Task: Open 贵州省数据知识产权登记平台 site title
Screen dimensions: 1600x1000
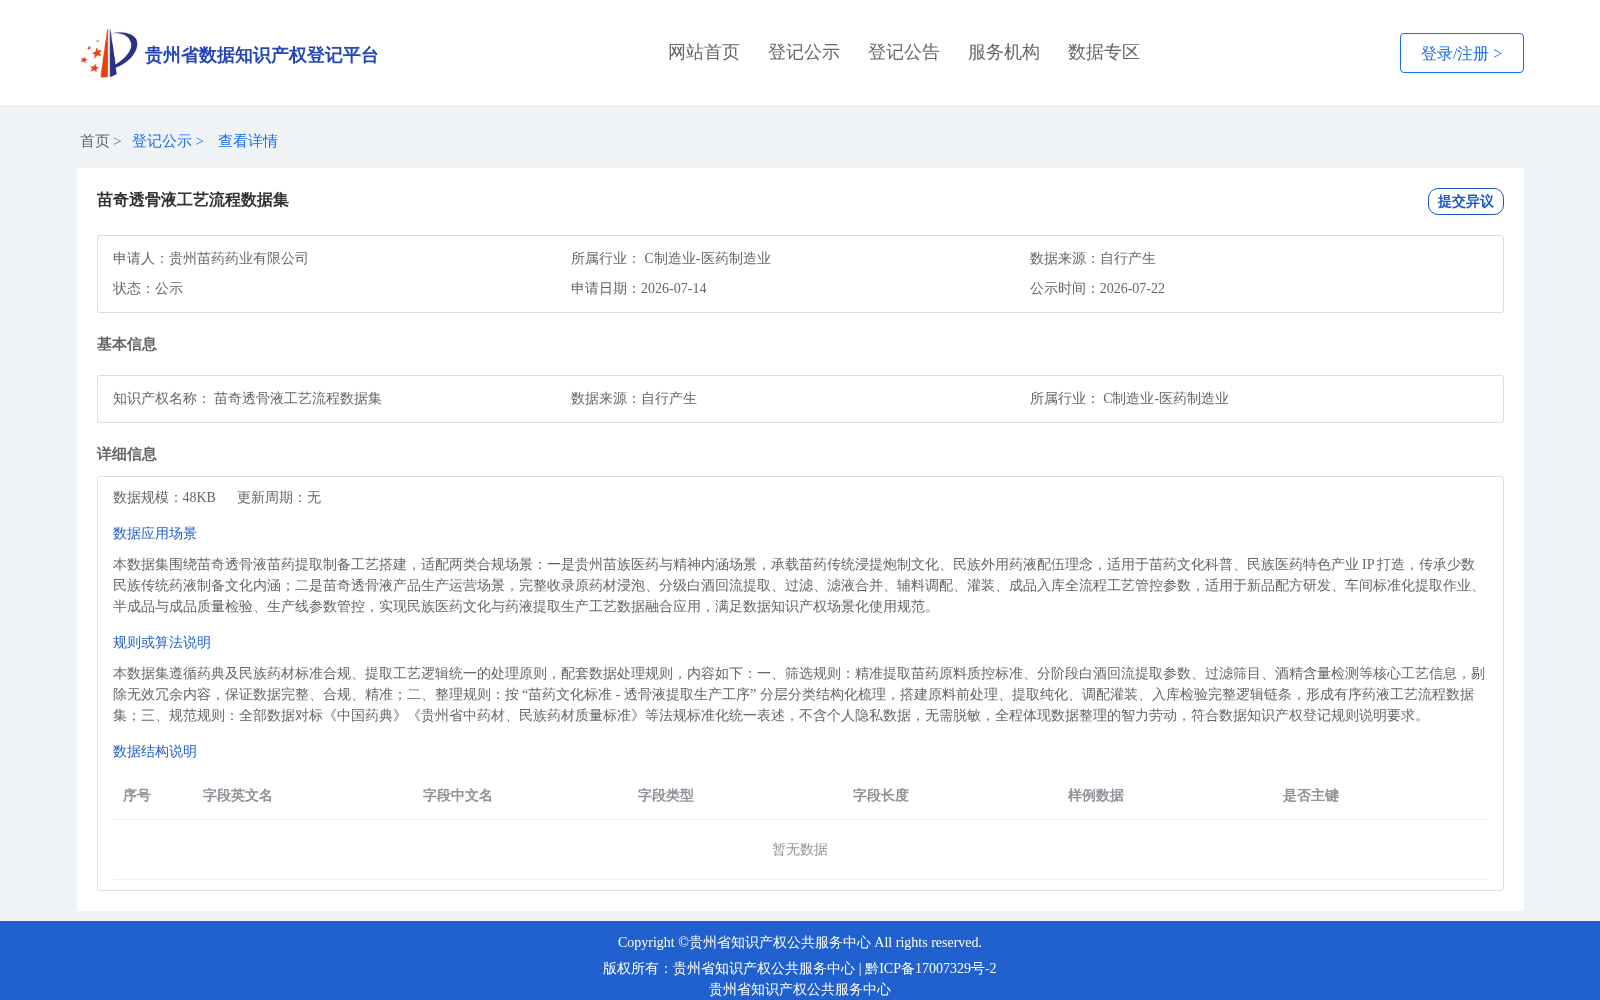Action: point(261,55)
